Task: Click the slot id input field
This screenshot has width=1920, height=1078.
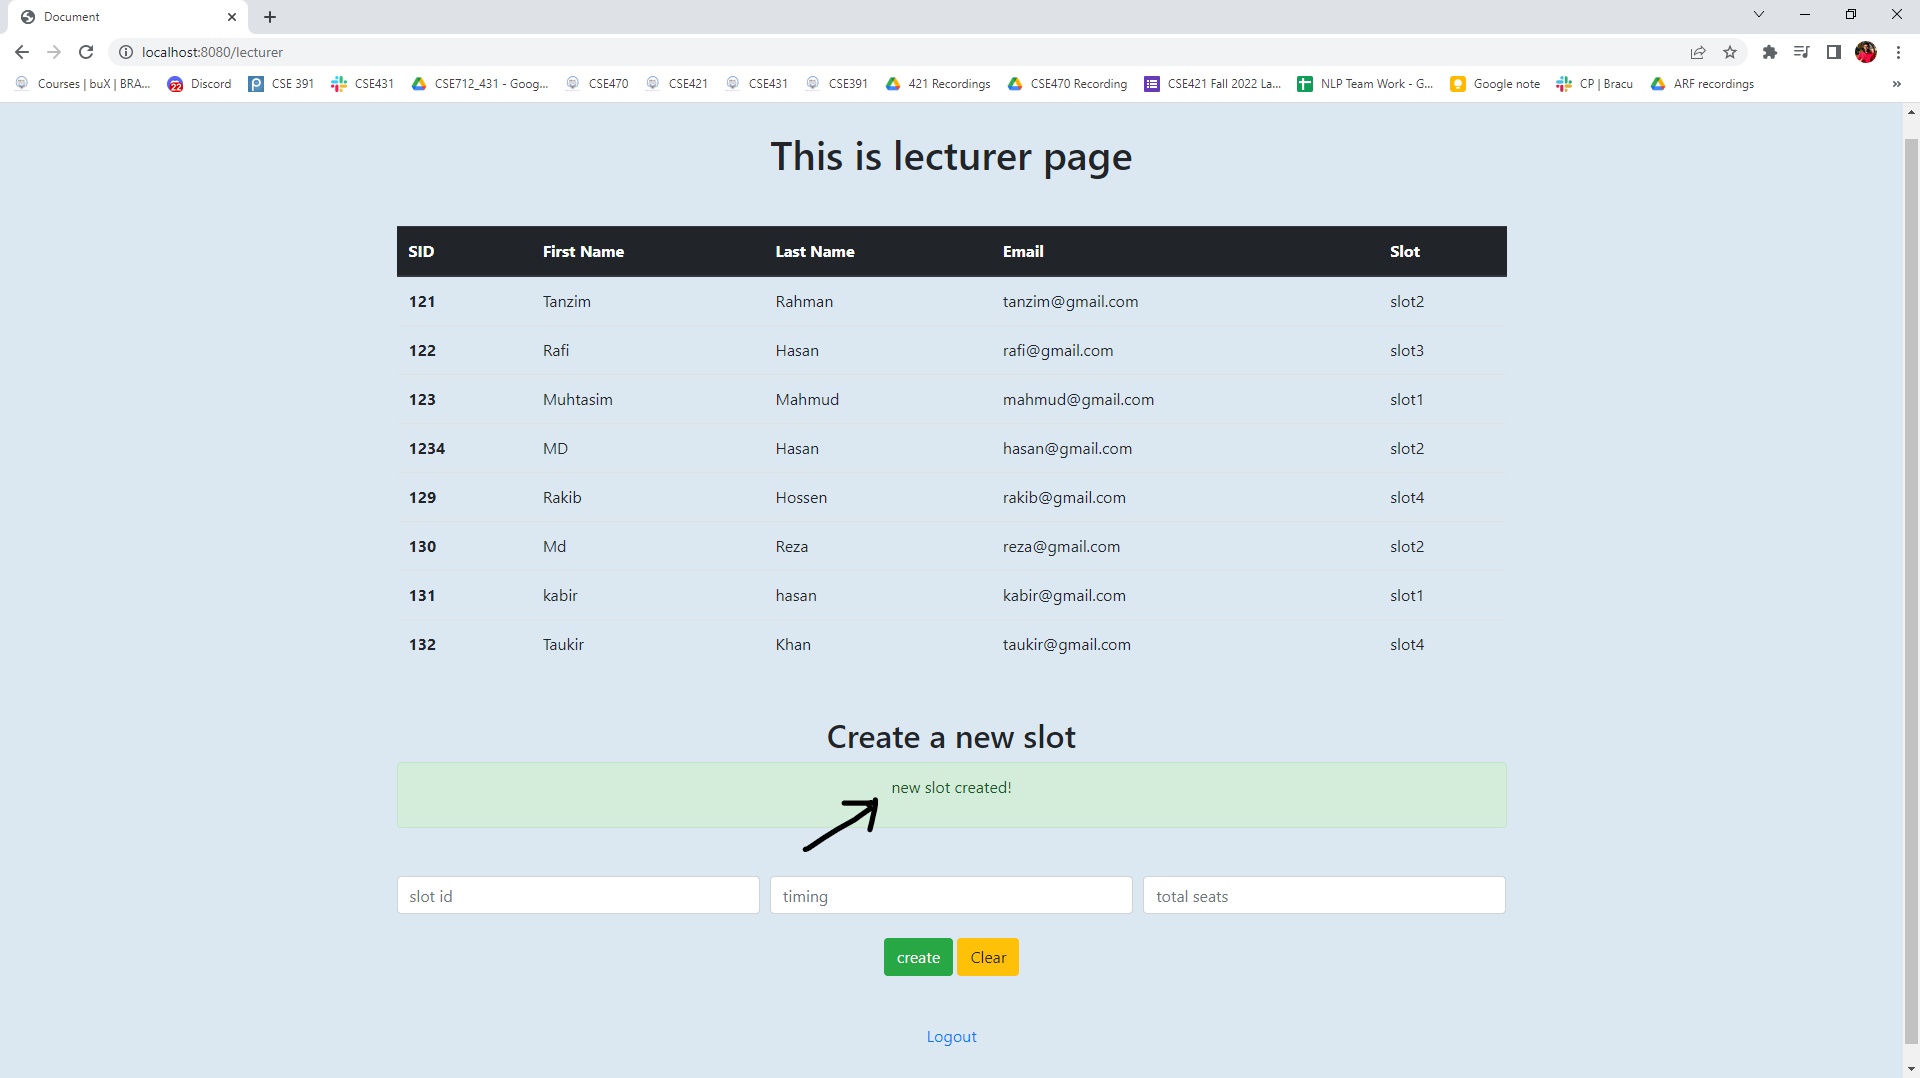Action: click(578, 895)
